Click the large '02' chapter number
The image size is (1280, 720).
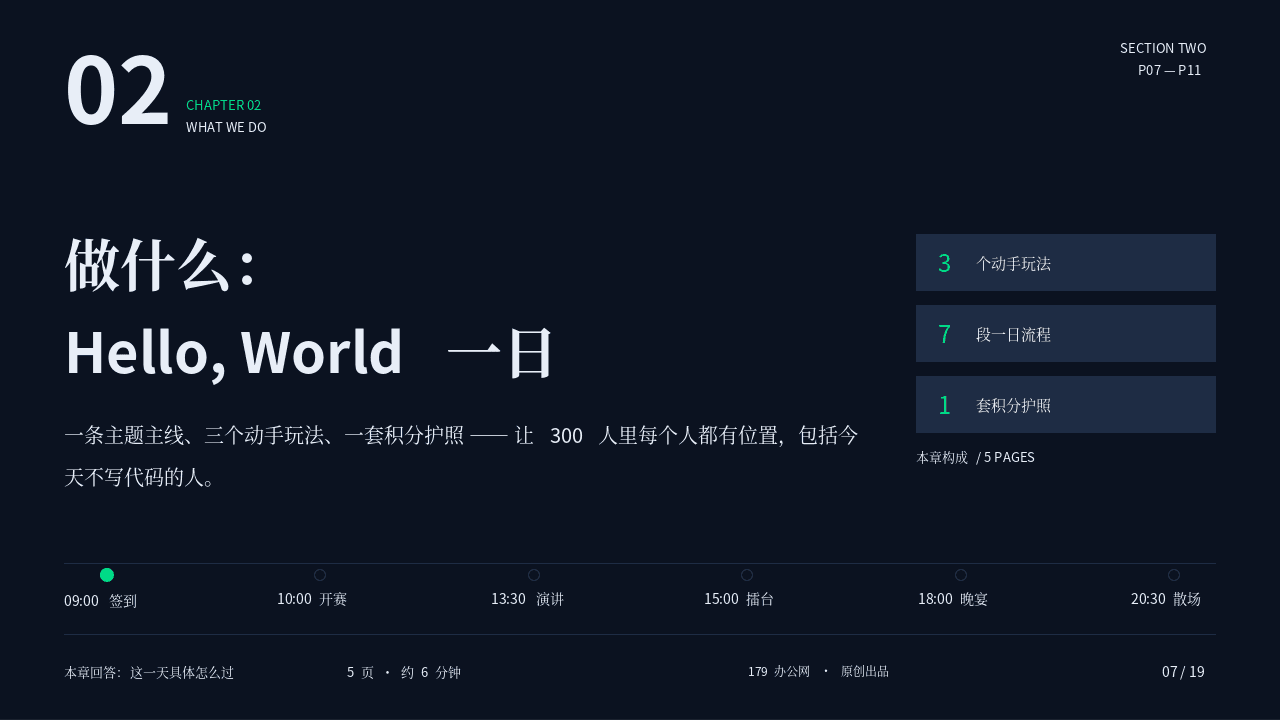[x=117, y=90]
